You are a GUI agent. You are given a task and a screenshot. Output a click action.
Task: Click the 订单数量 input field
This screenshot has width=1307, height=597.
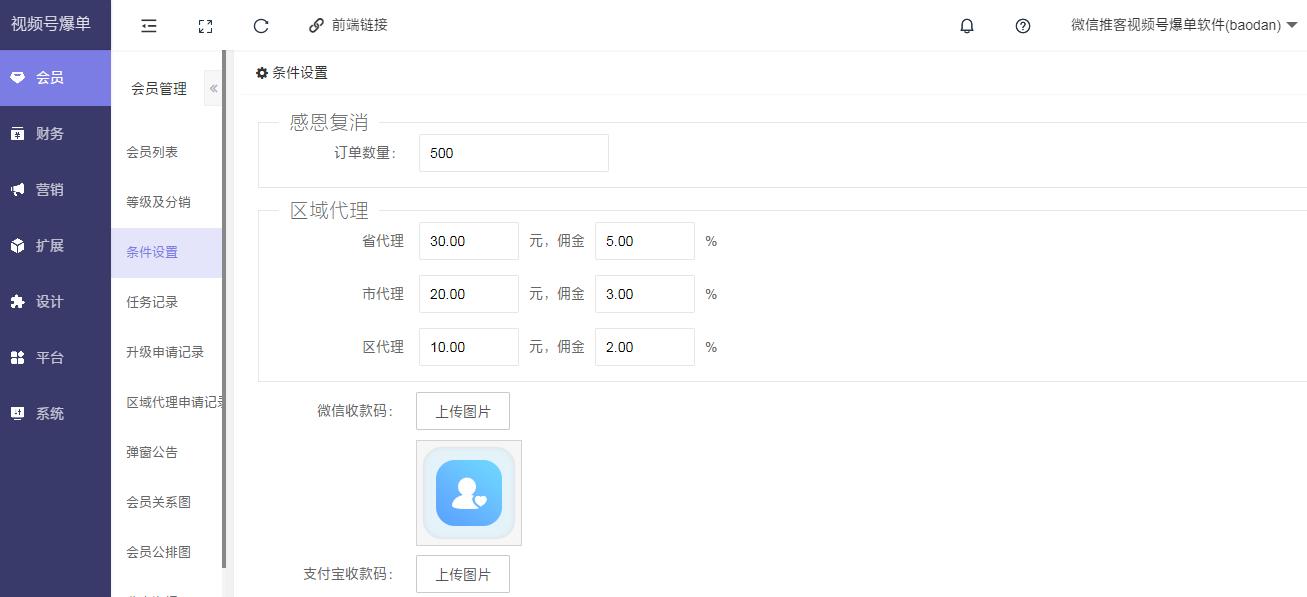point(513,153)
